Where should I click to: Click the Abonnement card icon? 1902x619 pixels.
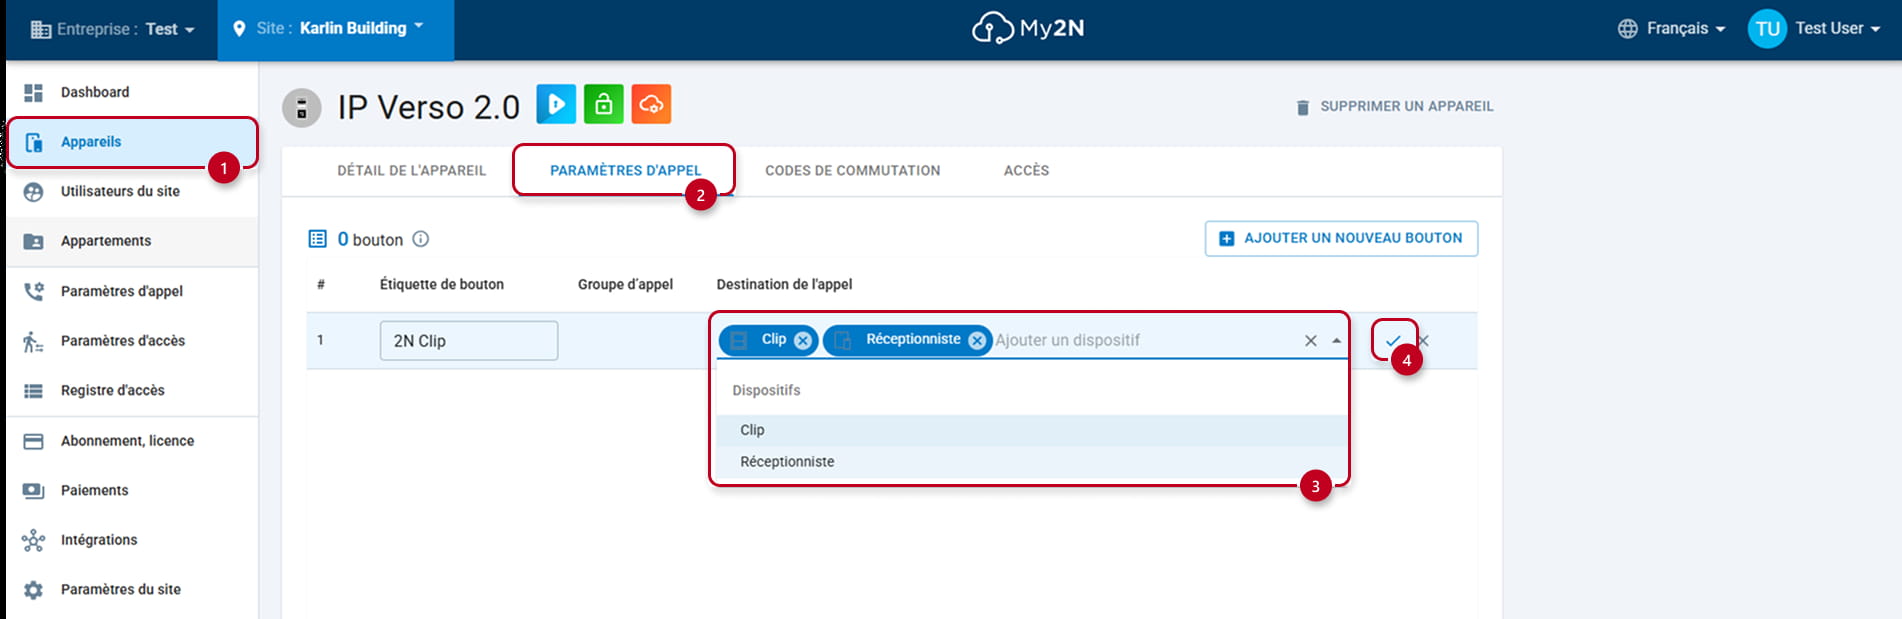[33, 441]
